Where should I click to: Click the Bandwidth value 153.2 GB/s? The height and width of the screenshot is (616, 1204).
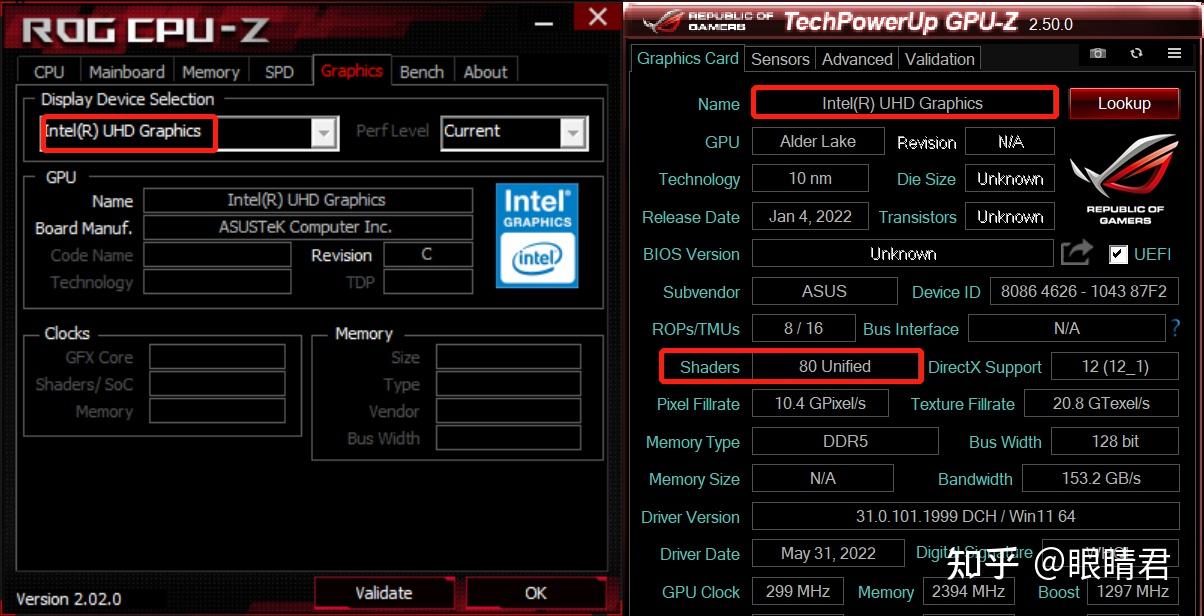click(1101, 478)
